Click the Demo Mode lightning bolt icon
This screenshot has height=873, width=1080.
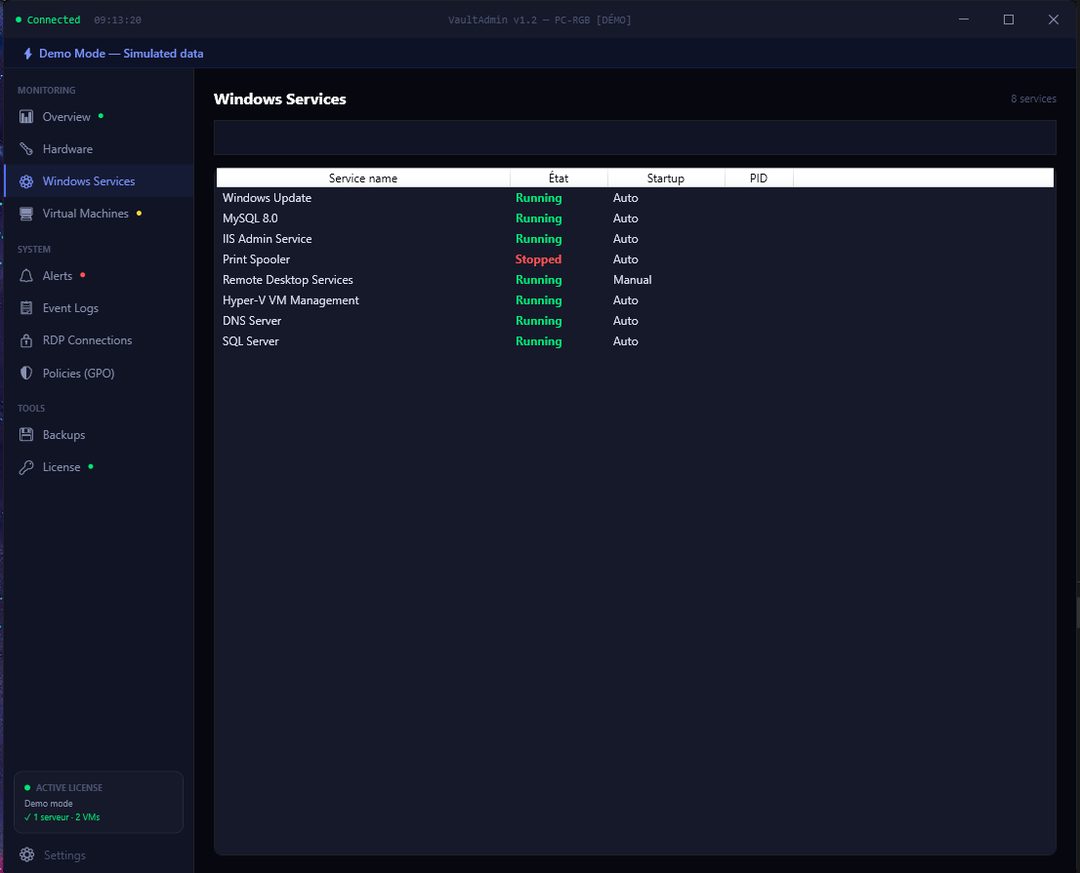(28, 54)
